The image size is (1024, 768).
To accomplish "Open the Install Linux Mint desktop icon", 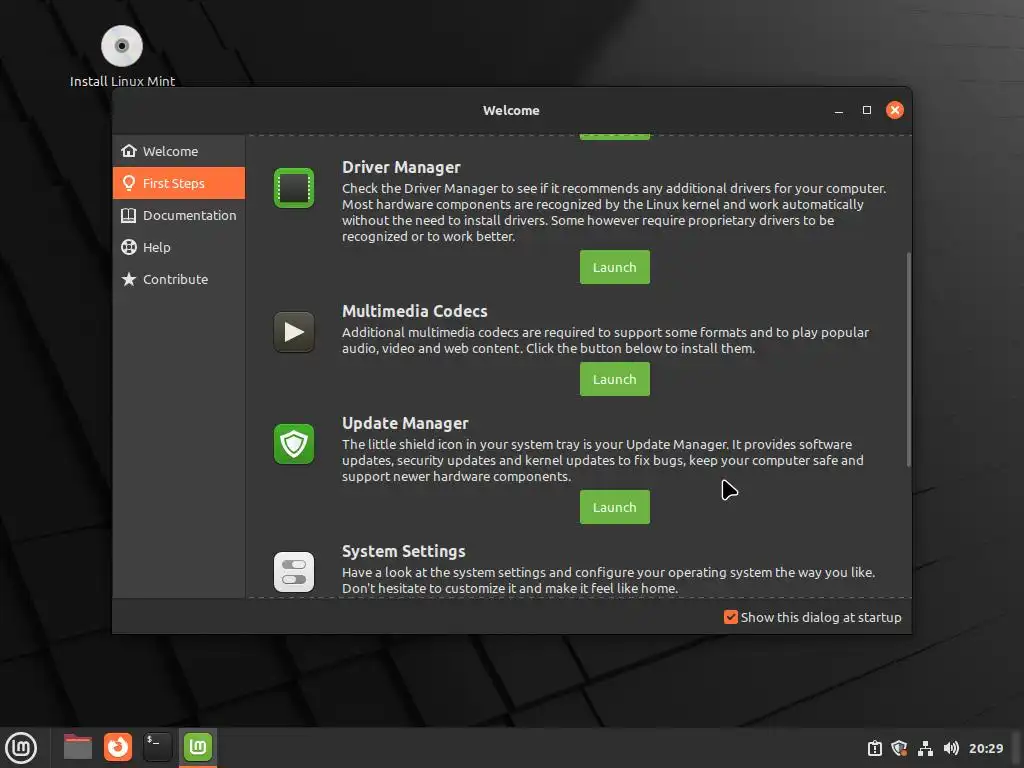I will click(x=122, y=57).
